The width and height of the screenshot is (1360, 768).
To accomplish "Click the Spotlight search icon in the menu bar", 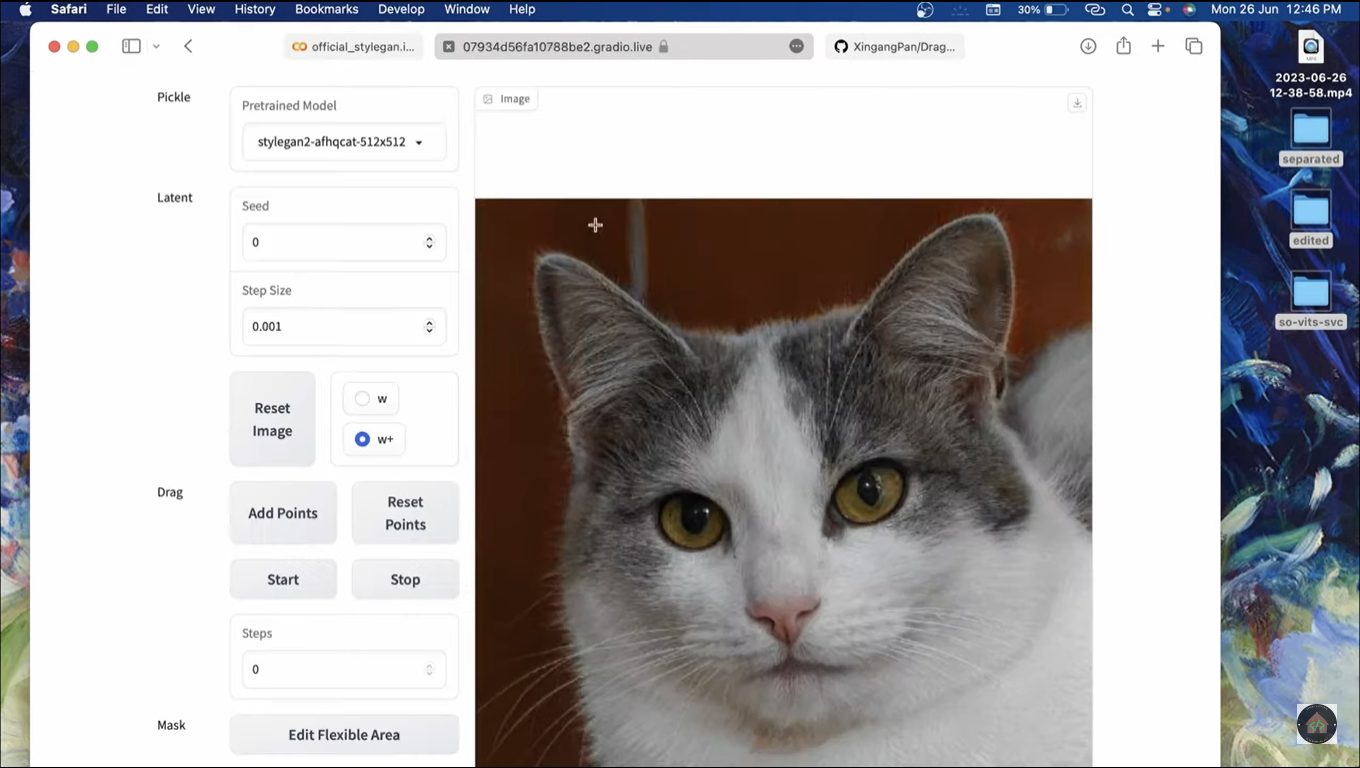I will click(x=1127, y=10).
